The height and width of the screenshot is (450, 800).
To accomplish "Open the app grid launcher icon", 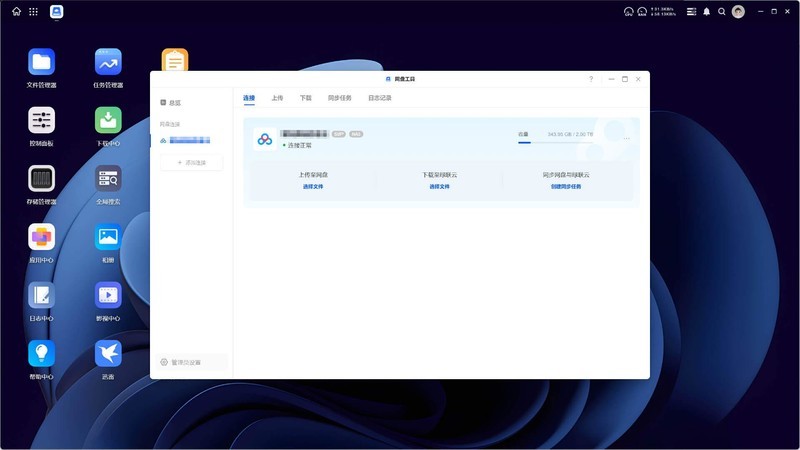I will [x=33, y=11].
